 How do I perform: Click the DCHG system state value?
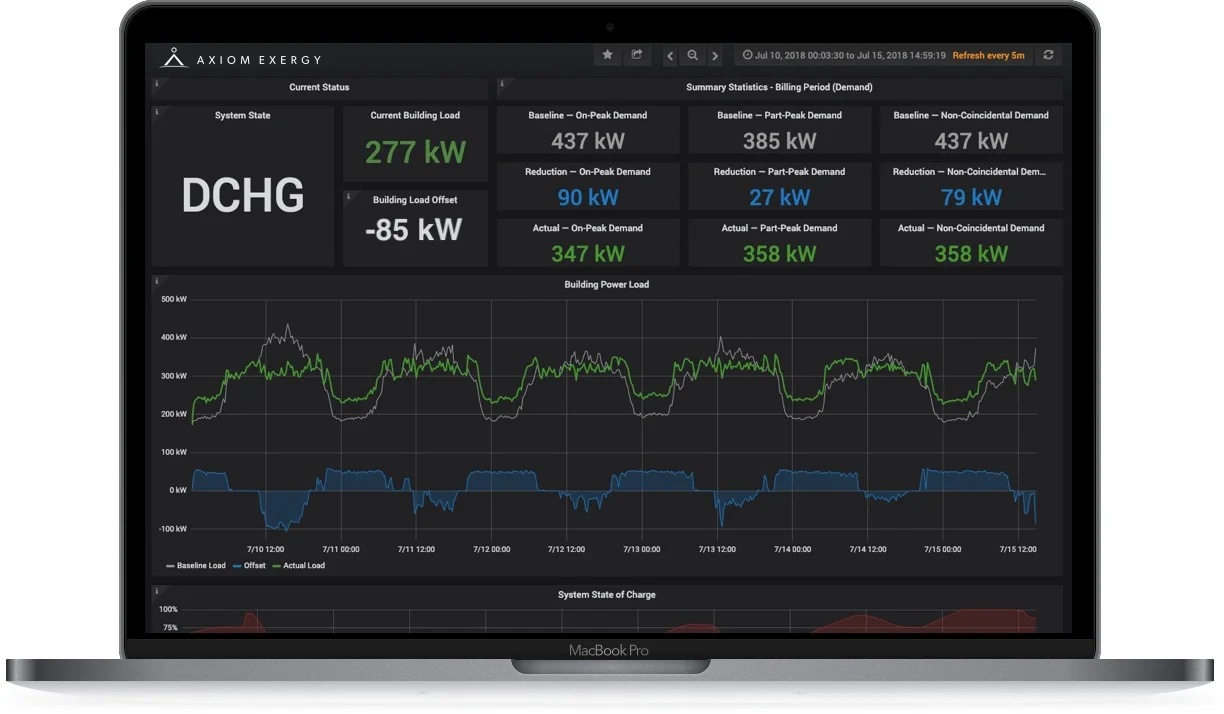(243, 195)
